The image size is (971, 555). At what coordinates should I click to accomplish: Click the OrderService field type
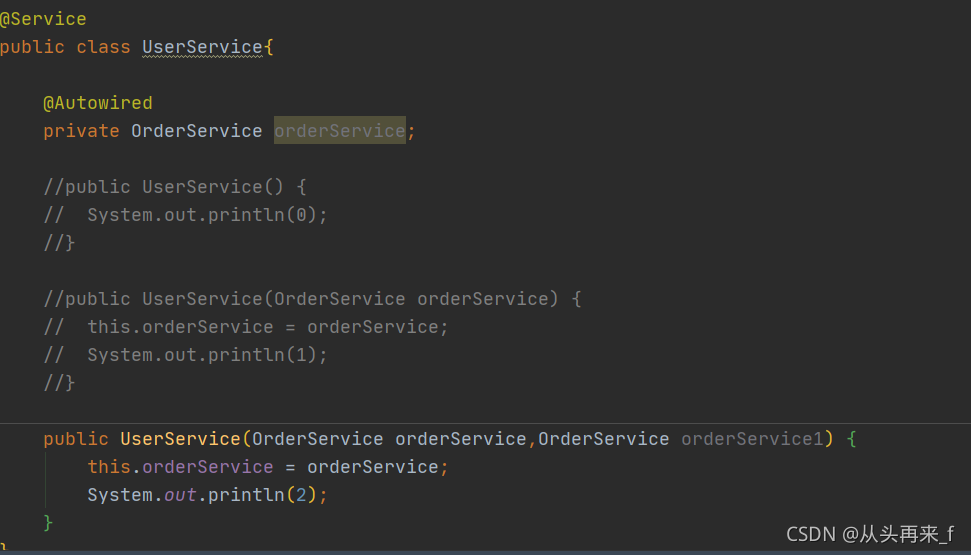[196, 131]
